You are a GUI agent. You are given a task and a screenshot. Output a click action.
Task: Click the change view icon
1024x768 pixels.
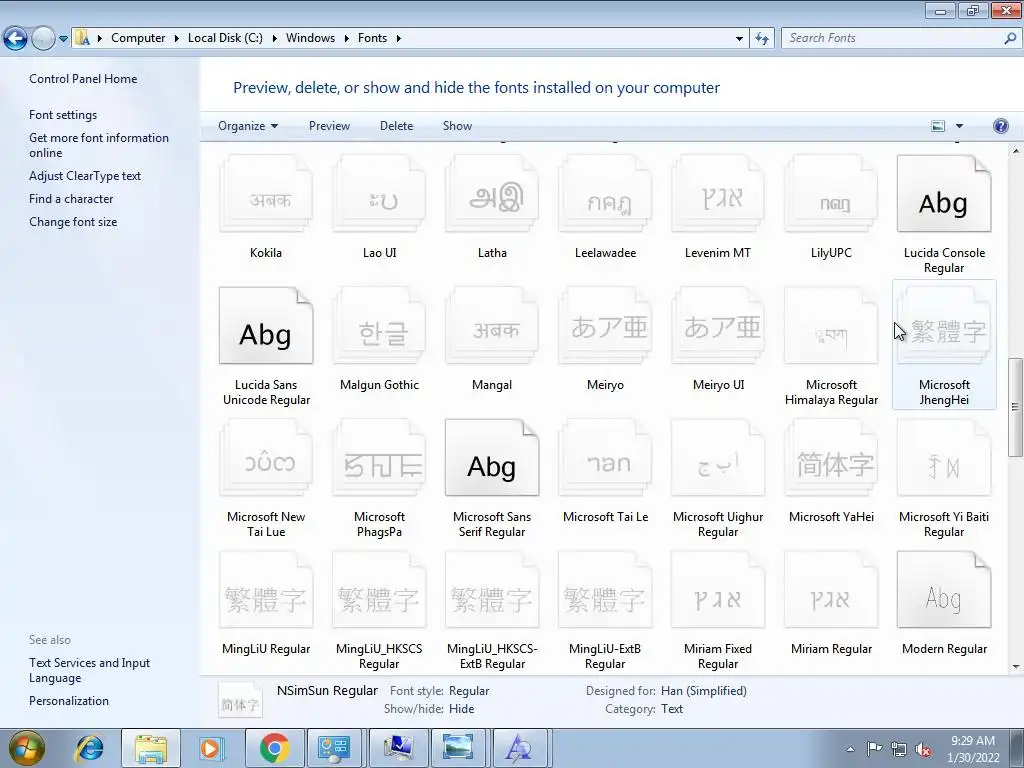(x=938, y=126)
